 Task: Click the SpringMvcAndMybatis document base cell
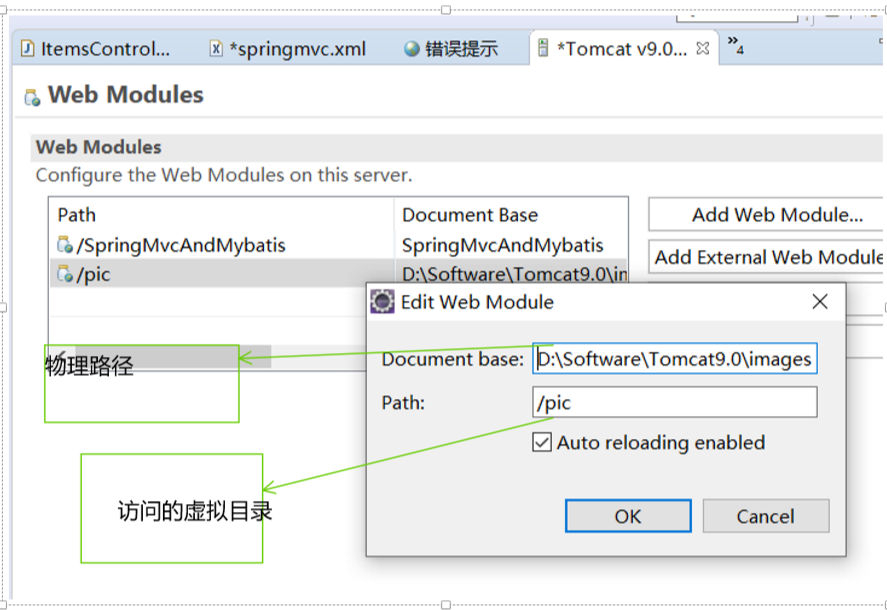(x=502, y=245)
